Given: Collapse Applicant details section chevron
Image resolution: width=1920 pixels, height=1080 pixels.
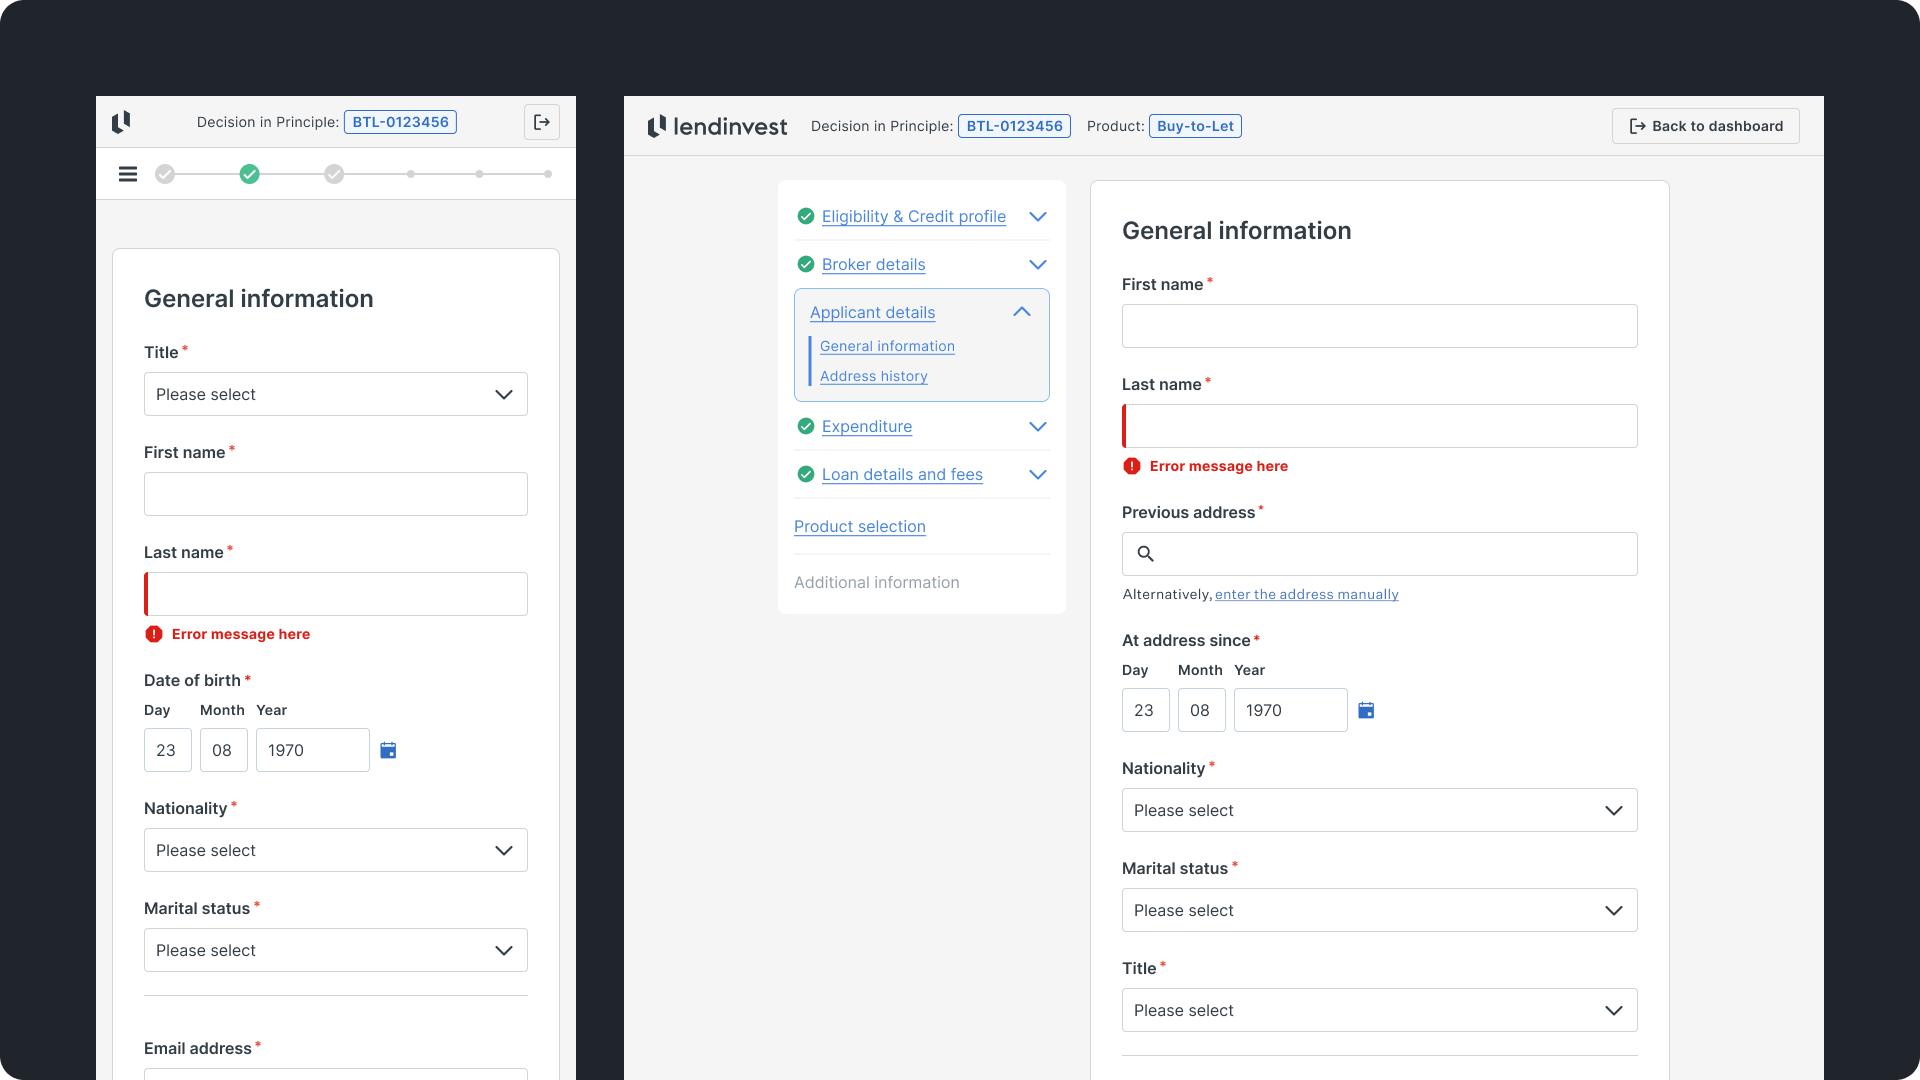Looking at the screenshot, I should tap(1022, 312).
